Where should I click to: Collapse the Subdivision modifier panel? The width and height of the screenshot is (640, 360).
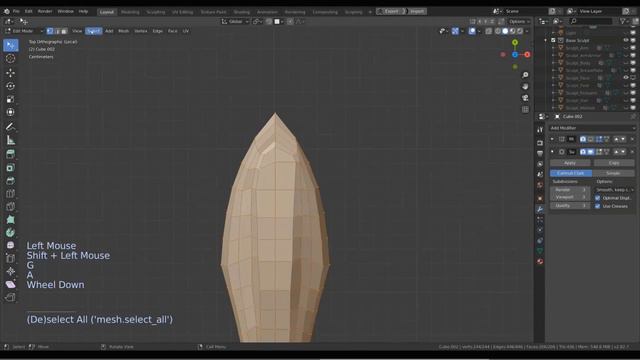pyautogui.click(x=552, y=152)
